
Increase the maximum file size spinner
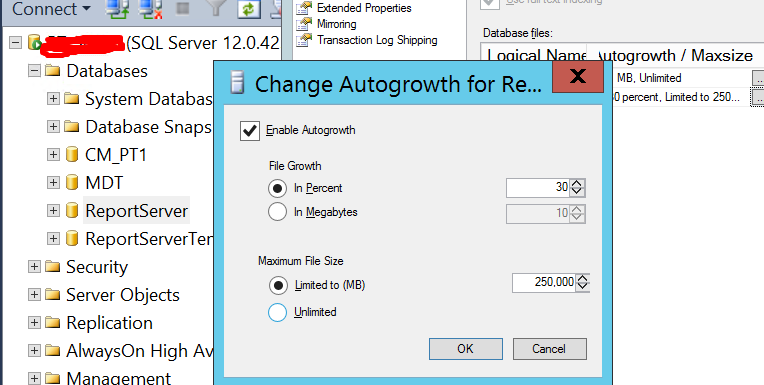click(x=582, y=278)
